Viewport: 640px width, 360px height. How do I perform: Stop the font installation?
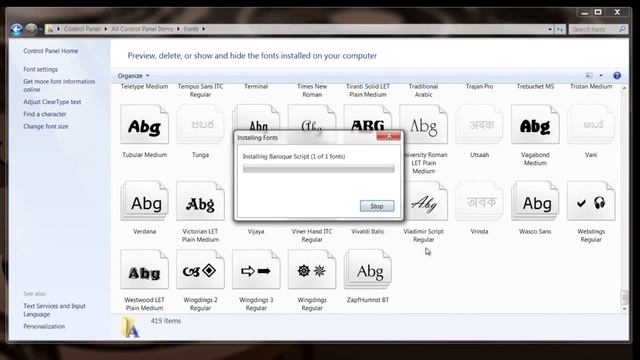377,206
